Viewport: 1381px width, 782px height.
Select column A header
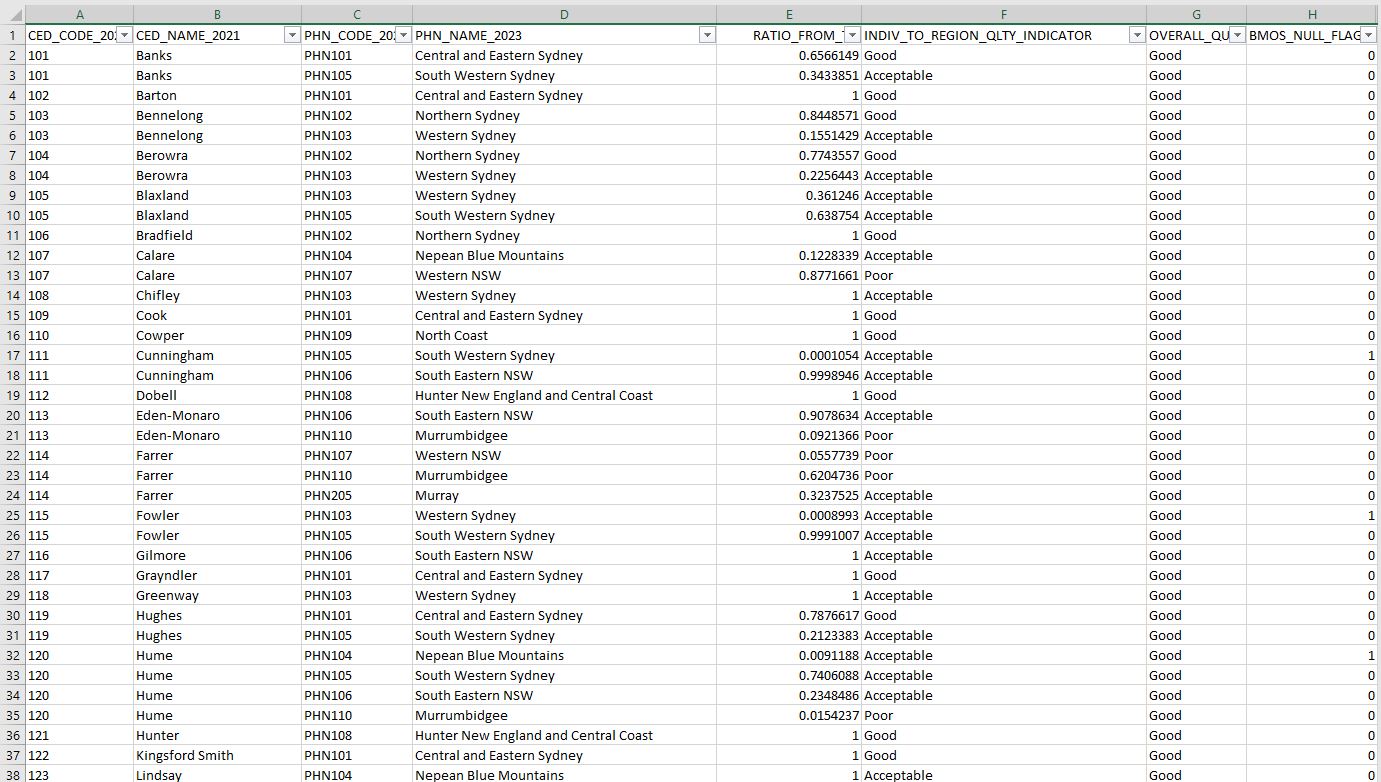click(79, 15)
